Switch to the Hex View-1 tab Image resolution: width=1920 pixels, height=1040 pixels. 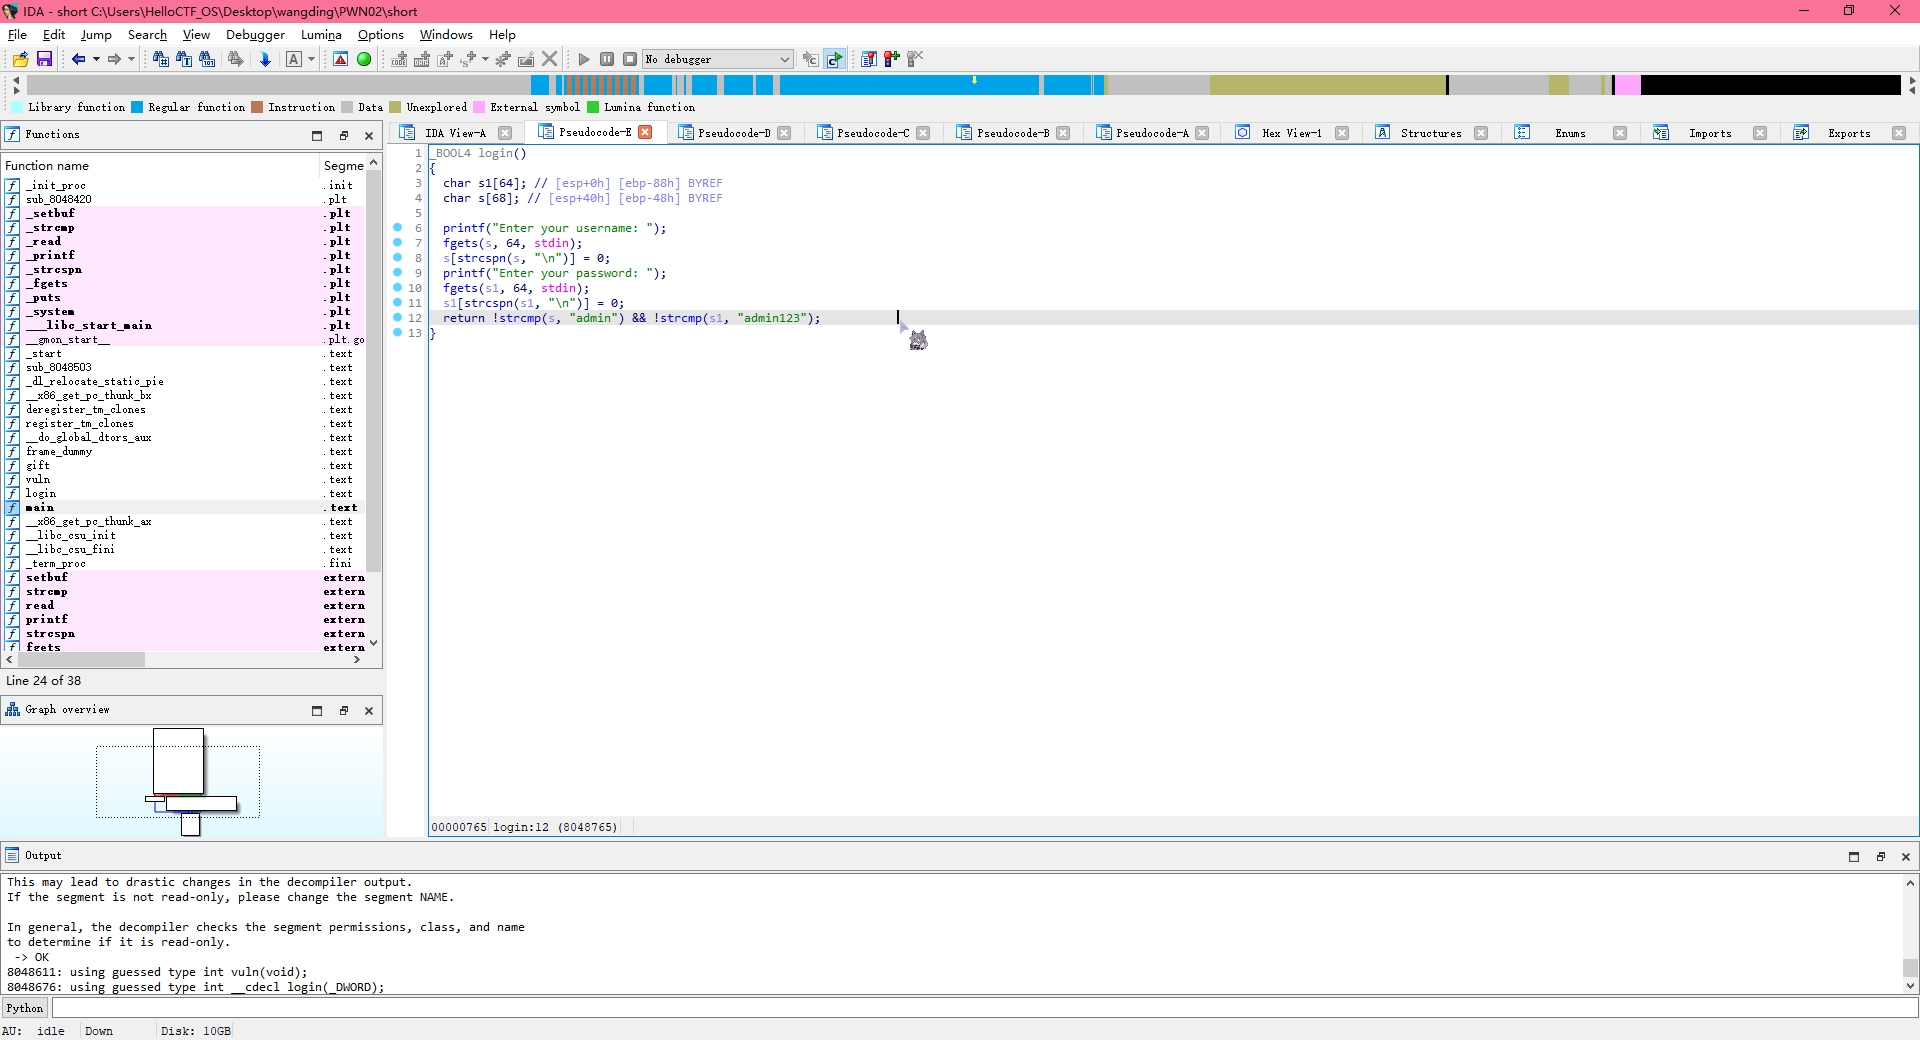[x=1291, y=133]
